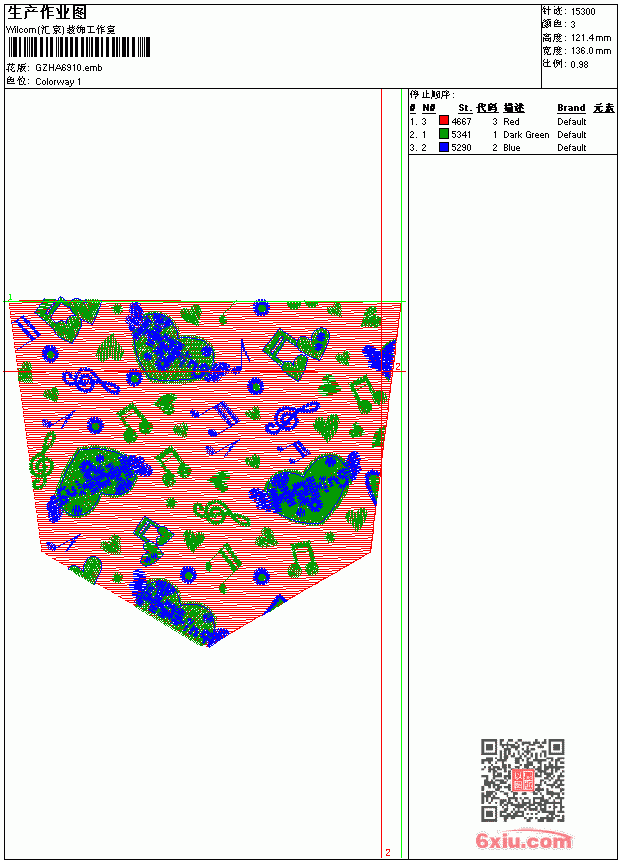Screen dimensions: 620x860
Task: Click the Colorway 1 label
Action: point(58,82)
